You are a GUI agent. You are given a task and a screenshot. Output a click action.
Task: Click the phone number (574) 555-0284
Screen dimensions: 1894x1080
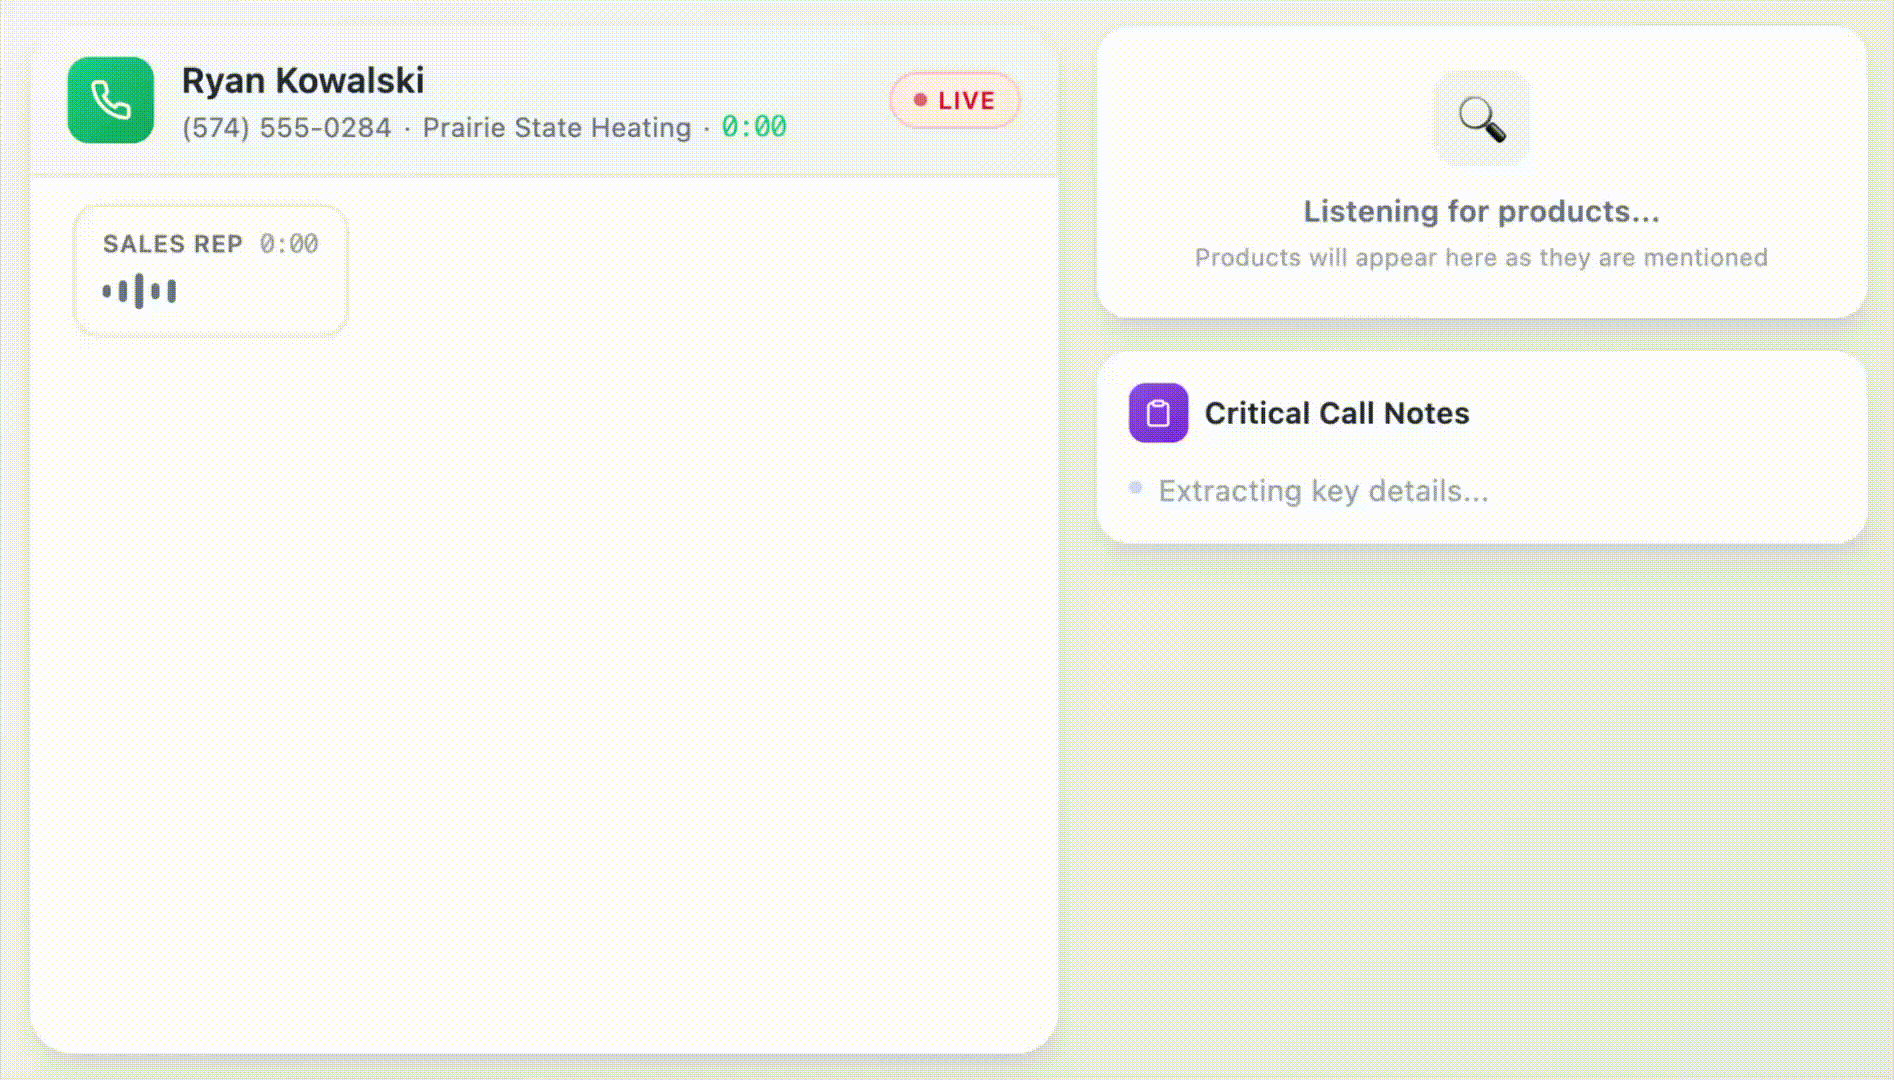(x=285, y=127)
